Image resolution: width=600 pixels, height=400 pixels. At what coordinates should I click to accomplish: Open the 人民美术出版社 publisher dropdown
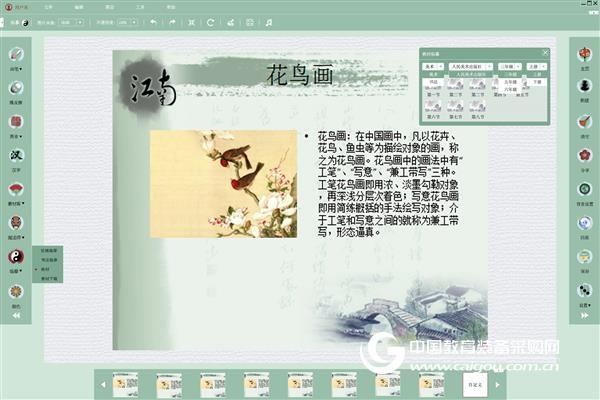pos(470,67)
